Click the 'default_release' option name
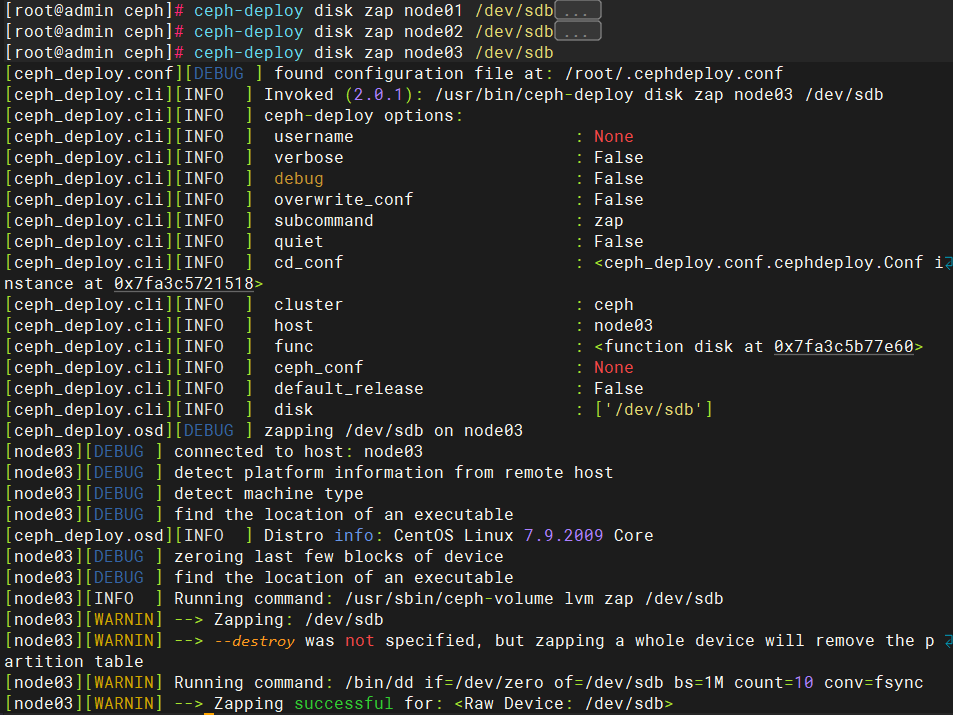The height and width of the screenshot is (715, 953). click(x=348, y=389)
